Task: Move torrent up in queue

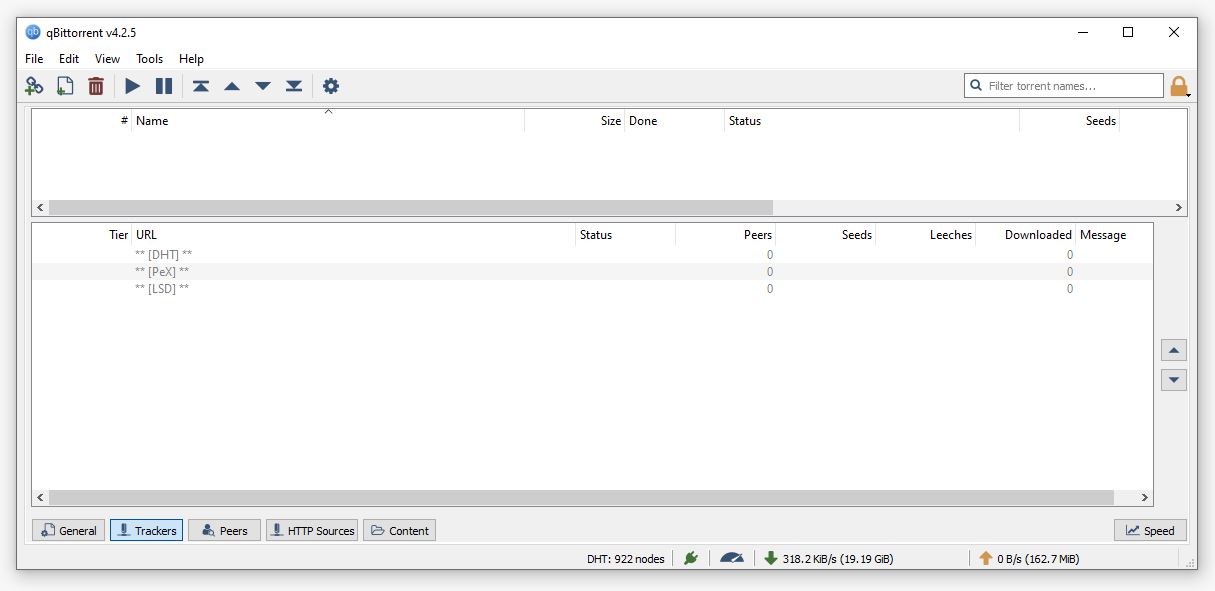Action: point(232,86)
